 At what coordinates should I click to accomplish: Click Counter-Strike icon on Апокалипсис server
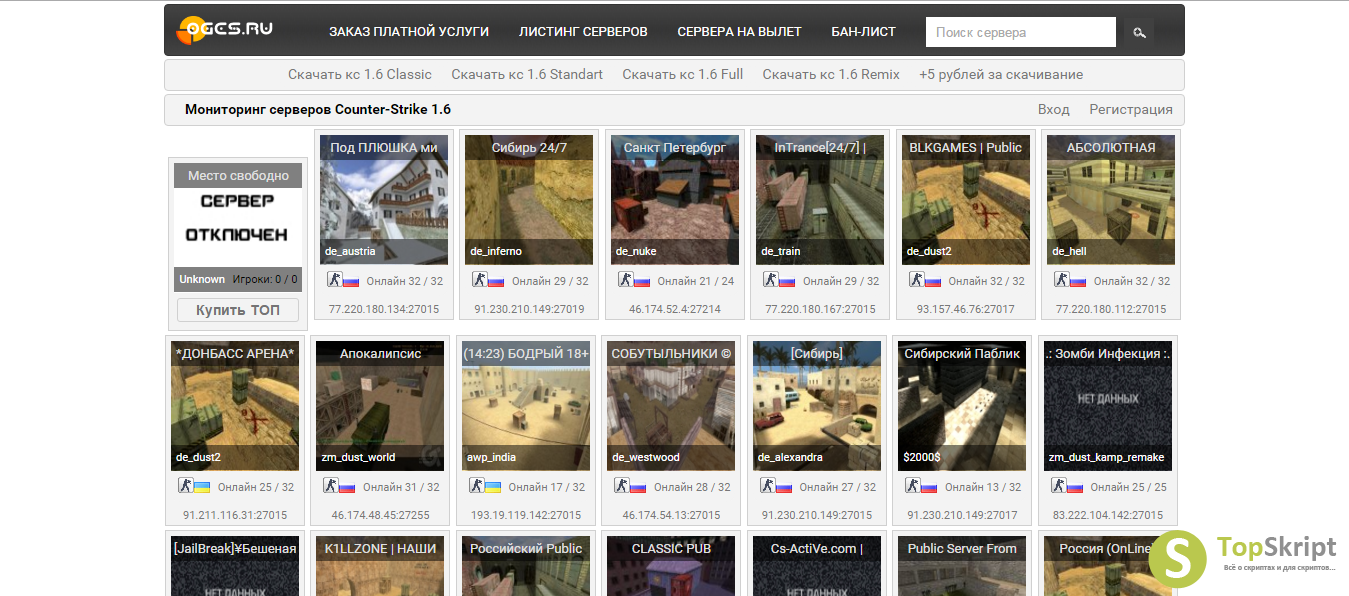pyautogui.click(x=331, y=486)
